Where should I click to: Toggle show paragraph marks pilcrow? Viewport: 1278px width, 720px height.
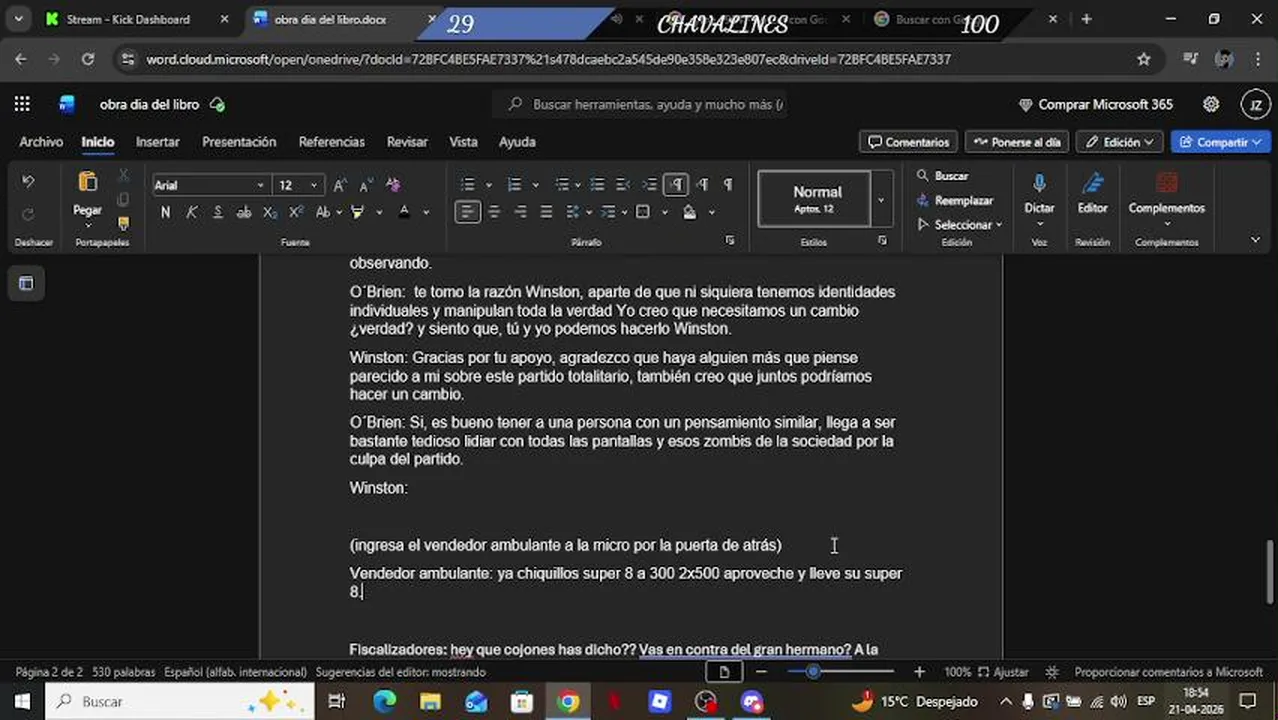click(x=728, y=185)
